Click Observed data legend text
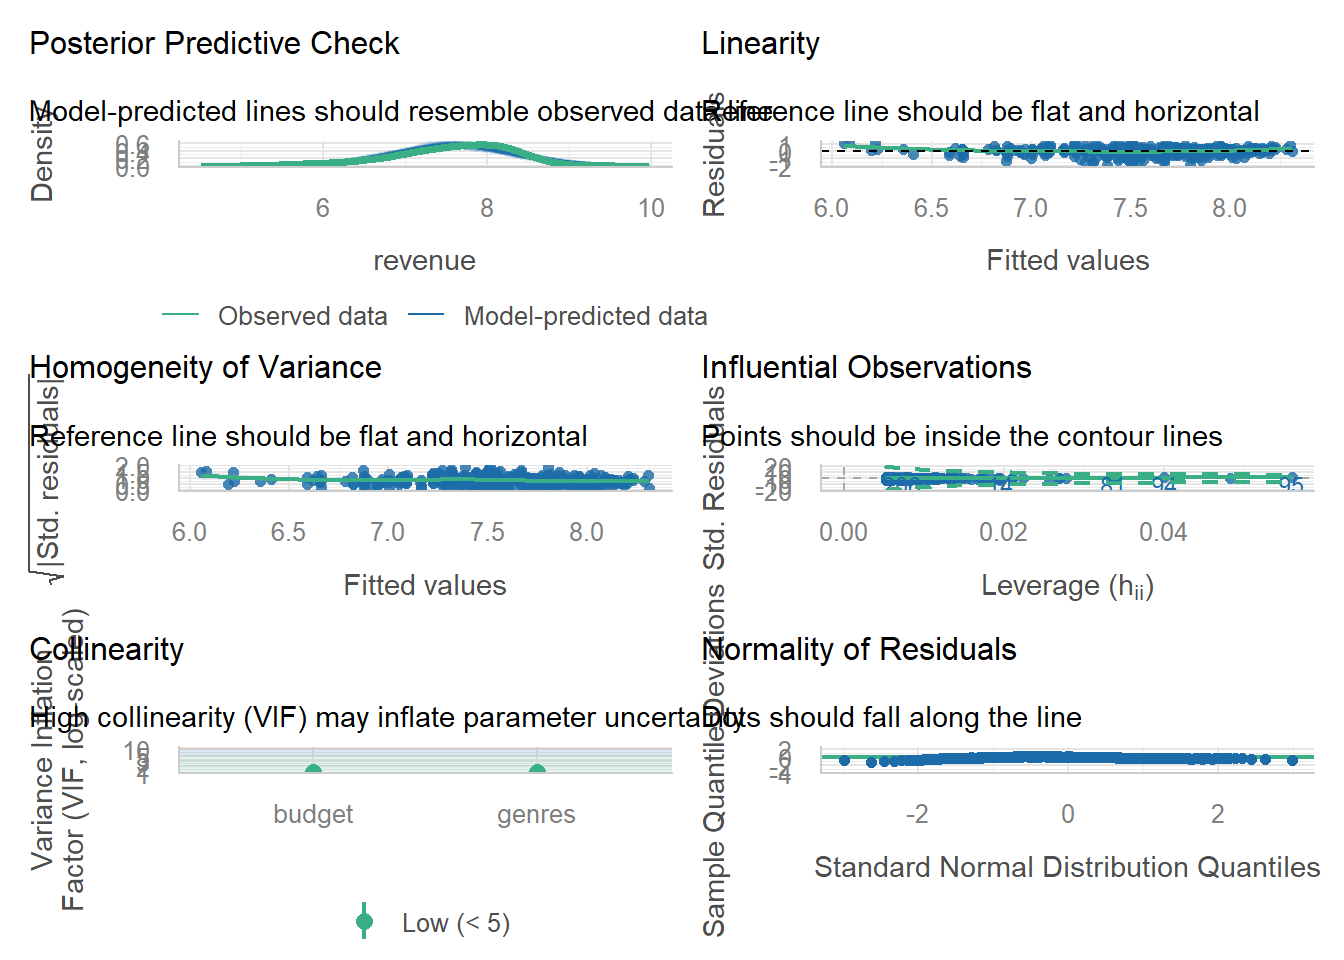1344x960 pixels. pos(303,316)
